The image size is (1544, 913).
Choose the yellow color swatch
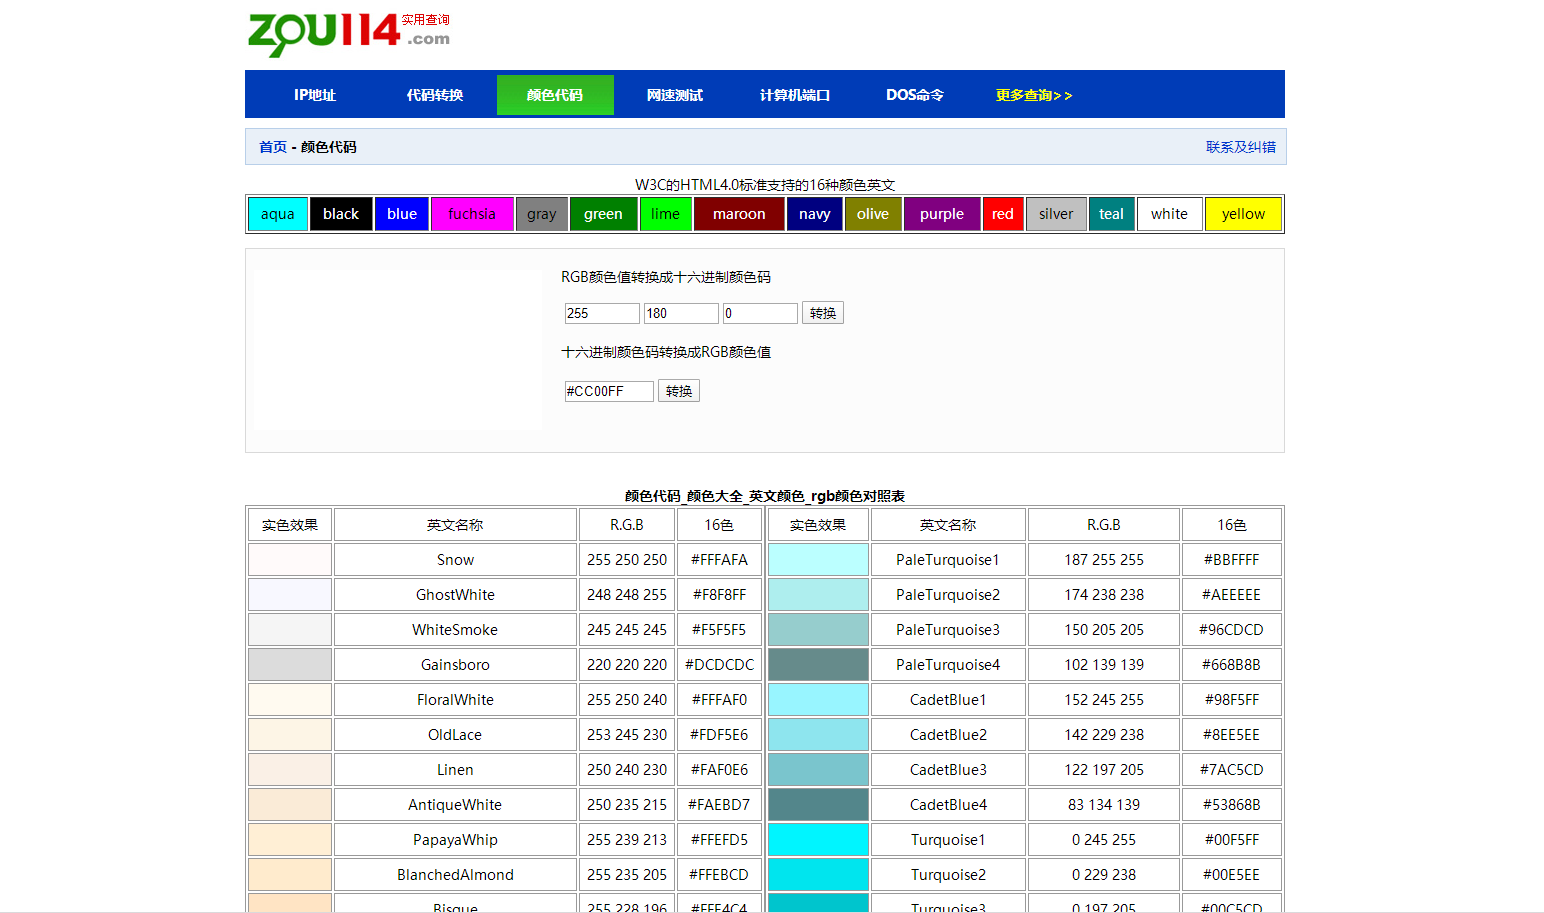coord(1243,214)
